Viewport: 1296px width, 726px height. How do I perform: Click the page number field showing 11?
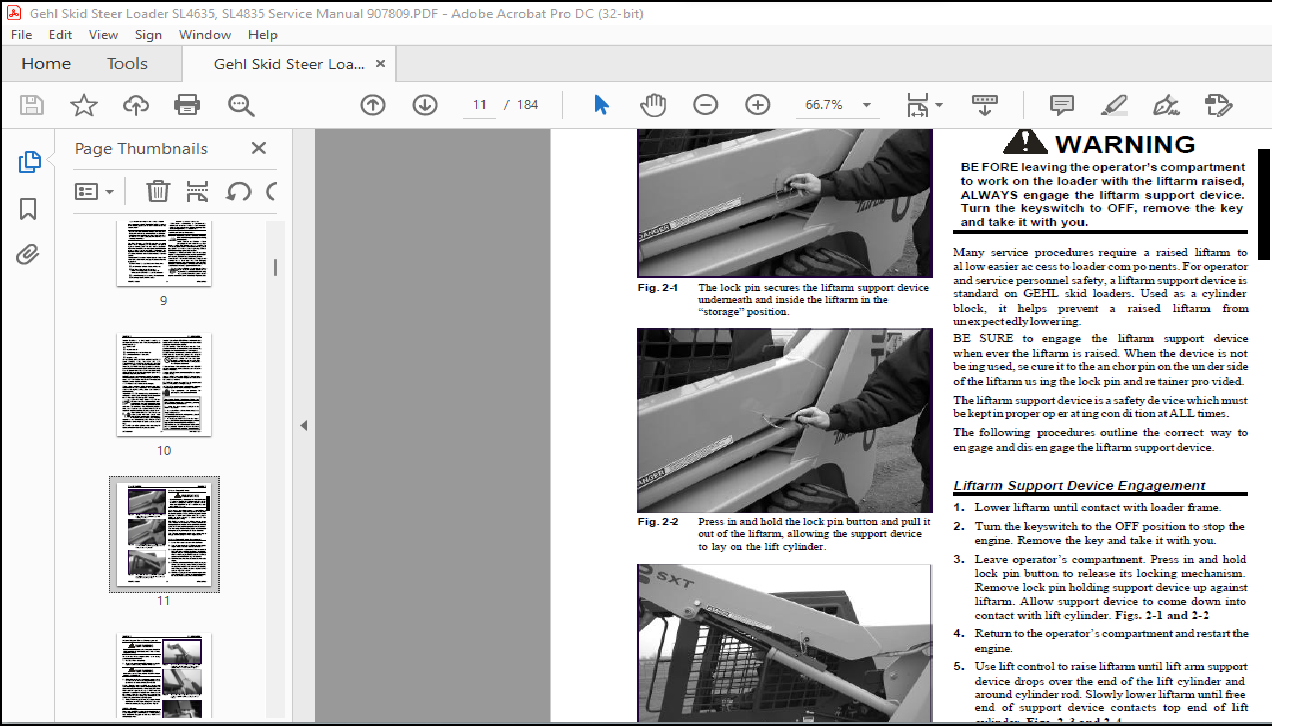pyautogui.click(x=480, y=105)
